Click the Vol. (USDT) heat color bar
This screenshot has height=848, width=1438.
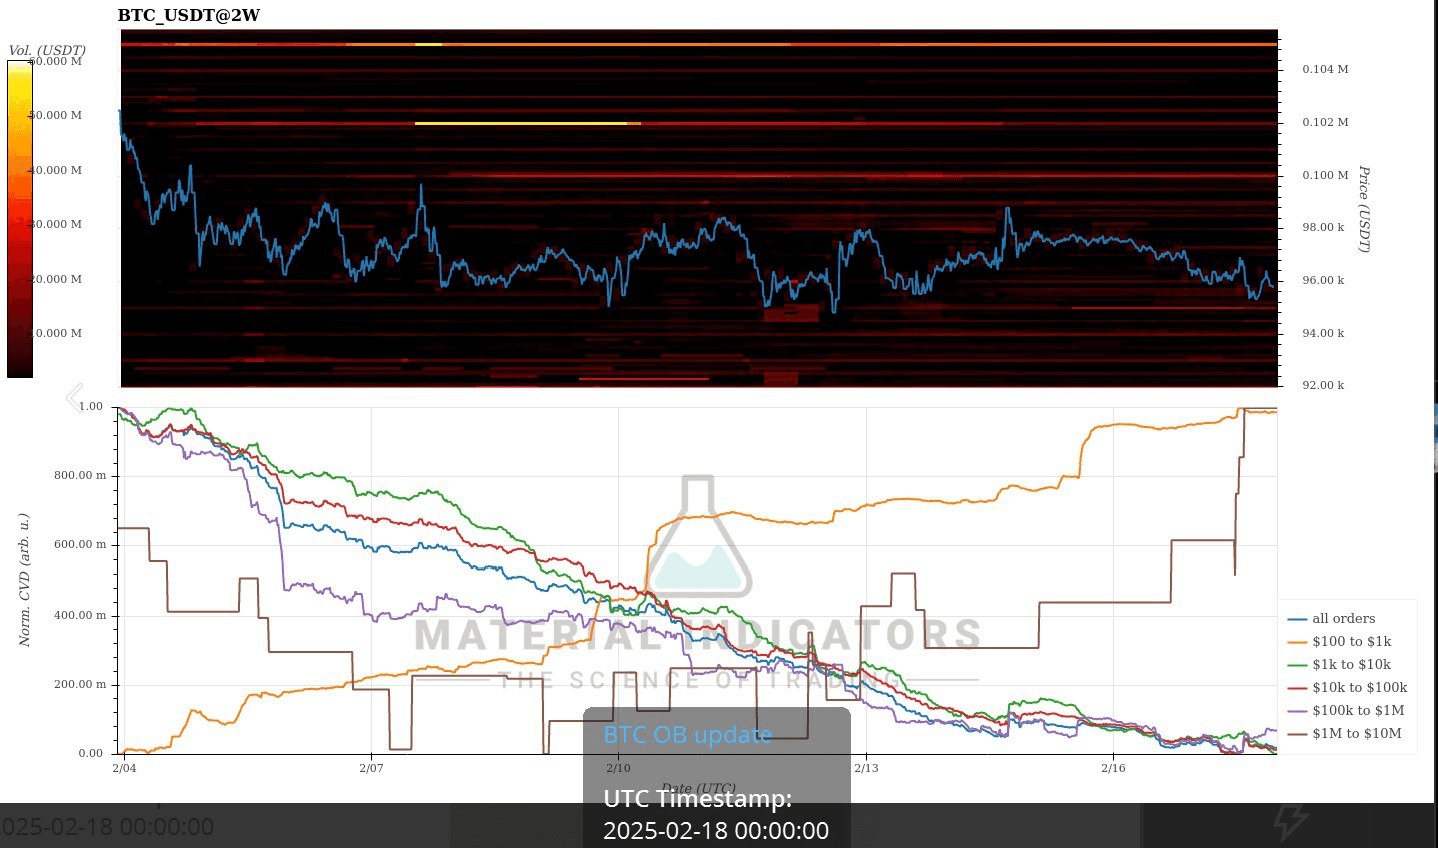(x=20, y=218)
